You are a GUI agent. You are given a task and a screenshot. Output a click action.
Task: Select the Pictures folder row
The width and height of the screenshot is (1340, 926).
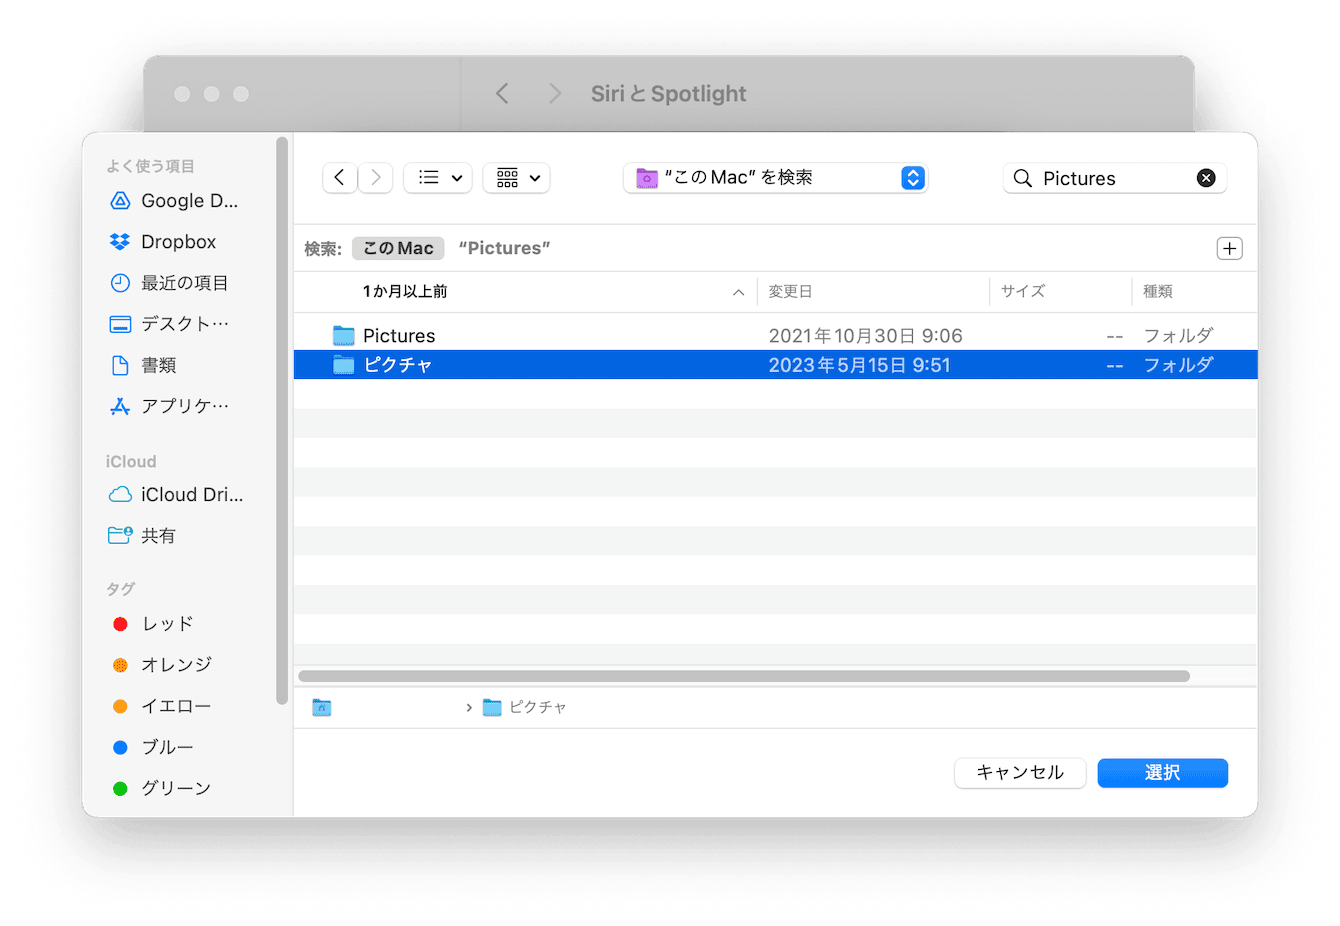(x=775, y=335)
